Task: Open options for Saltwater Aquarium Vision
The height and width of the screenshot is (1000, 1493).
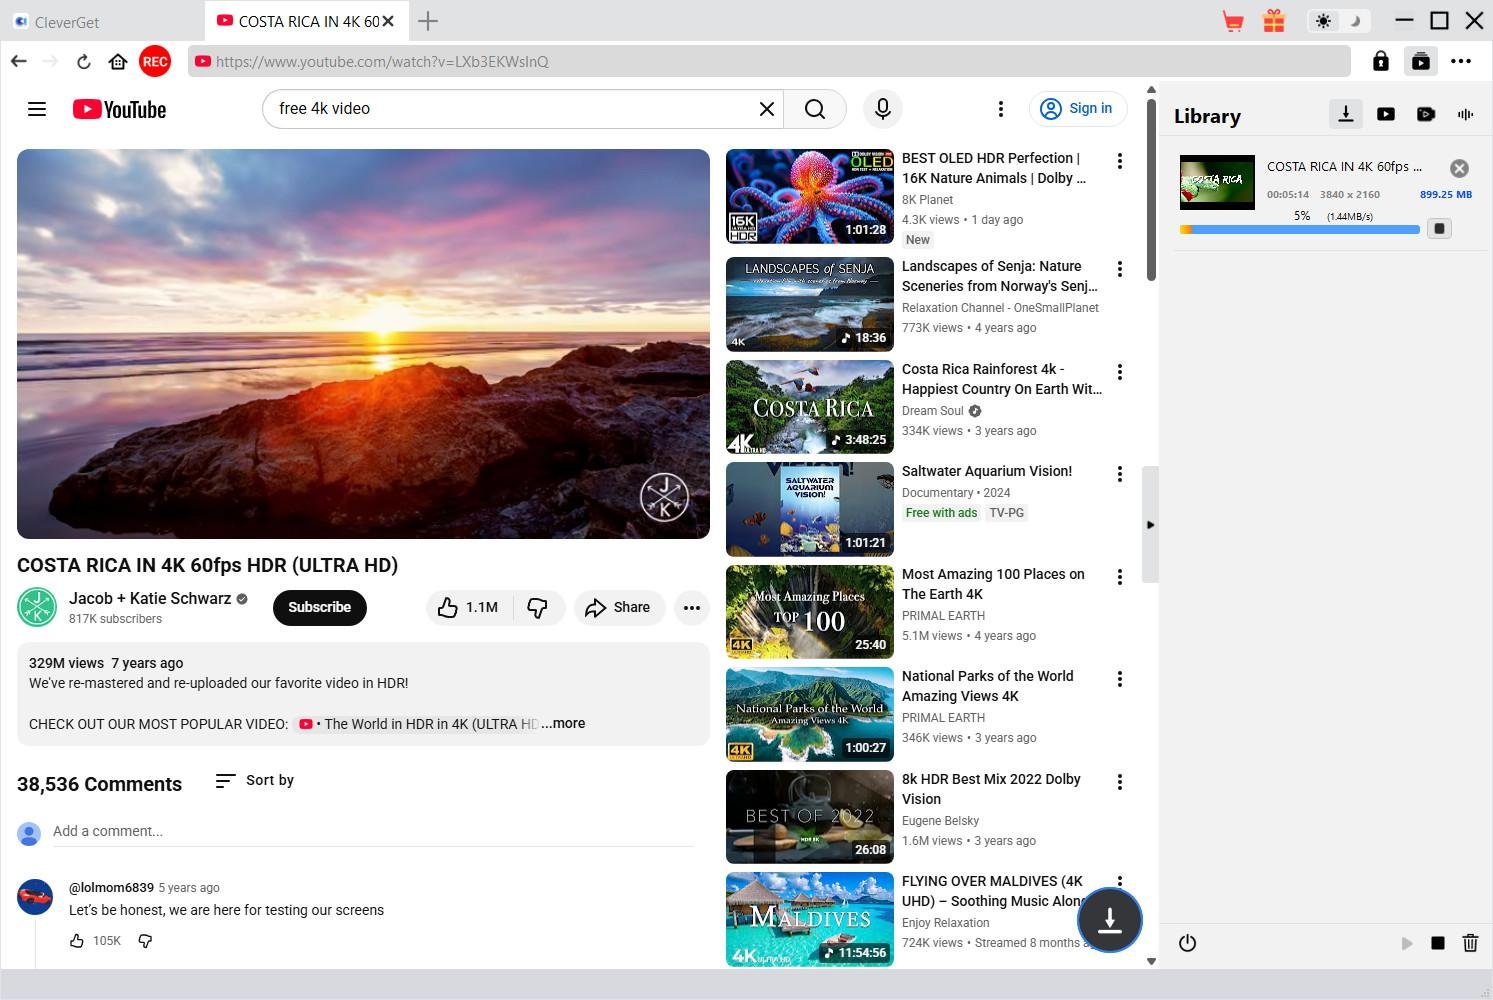Action: 1120,474
